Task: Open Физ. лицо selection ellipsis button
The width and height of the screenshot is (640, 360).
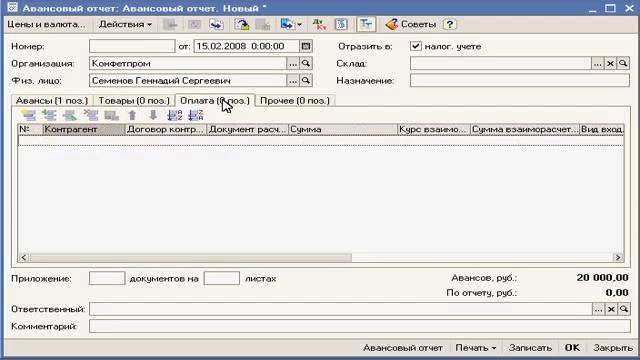Action: pyautogui.click(x=293, y=80)
